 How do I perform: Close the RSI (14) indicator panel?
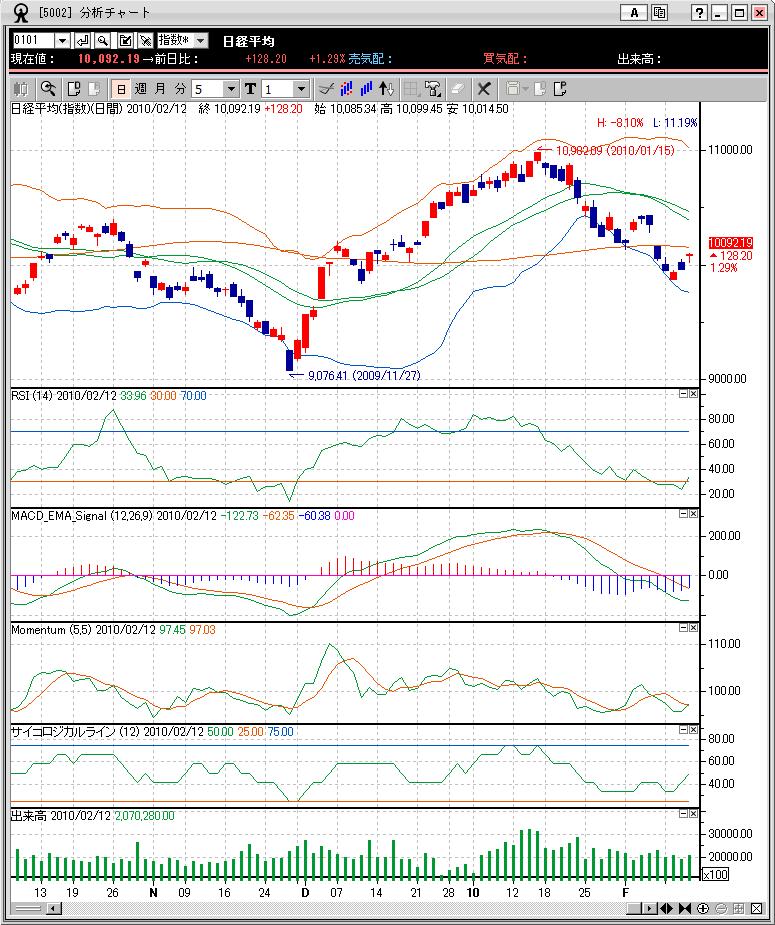point(693,394)
